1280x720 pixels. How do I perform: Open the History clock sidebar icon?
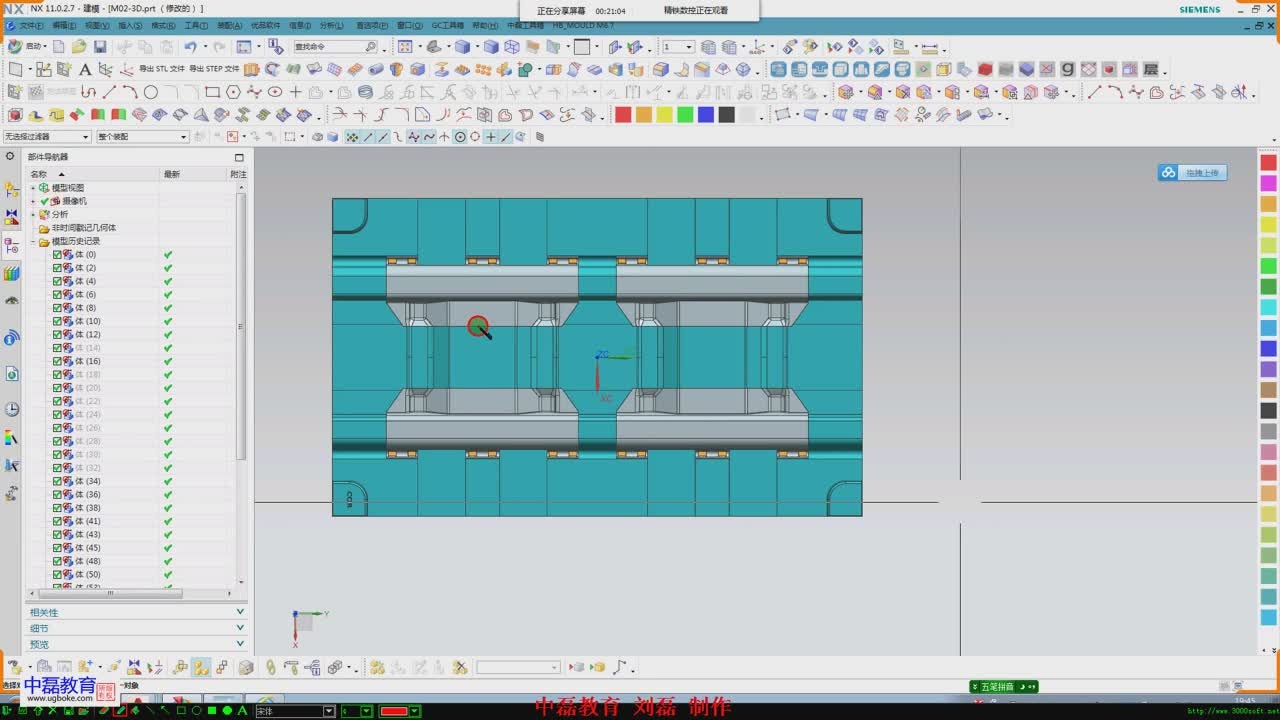pyautogui.click(x=12, y=409)
